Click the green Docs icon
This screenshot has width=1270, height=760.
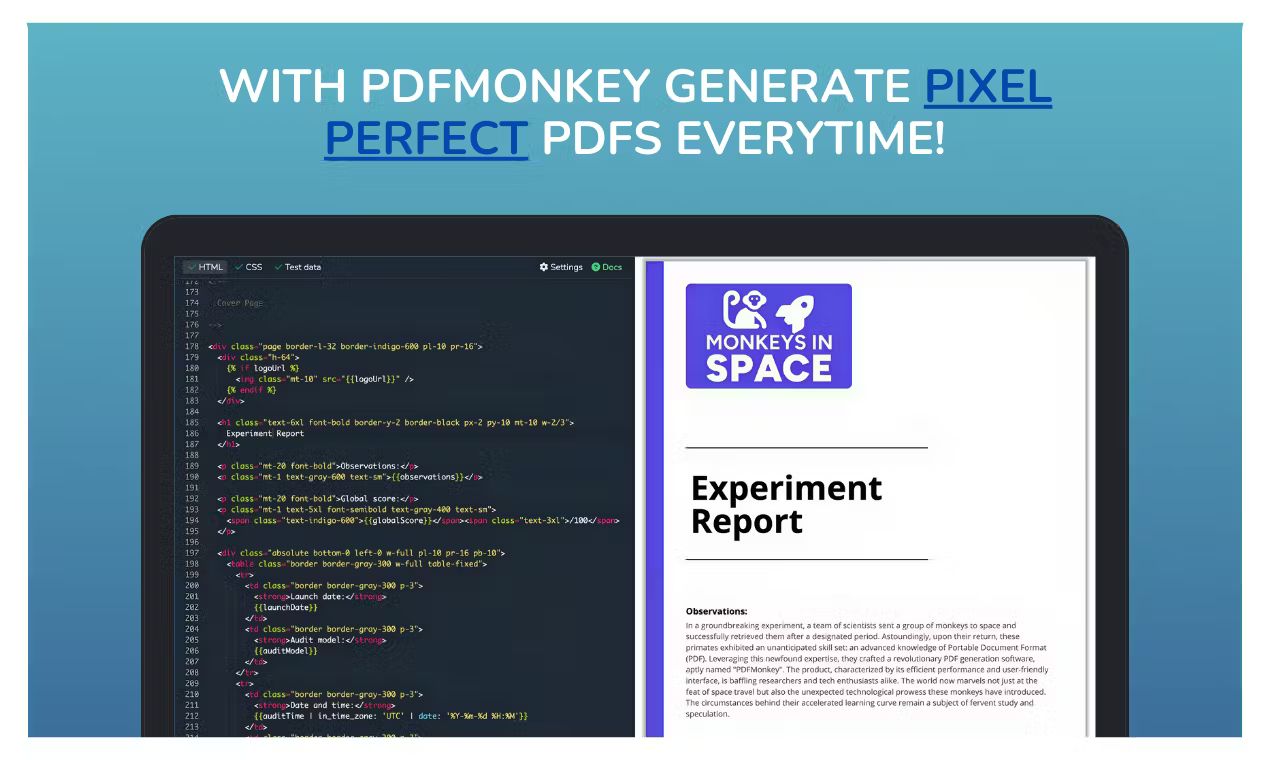click(597, 267)
